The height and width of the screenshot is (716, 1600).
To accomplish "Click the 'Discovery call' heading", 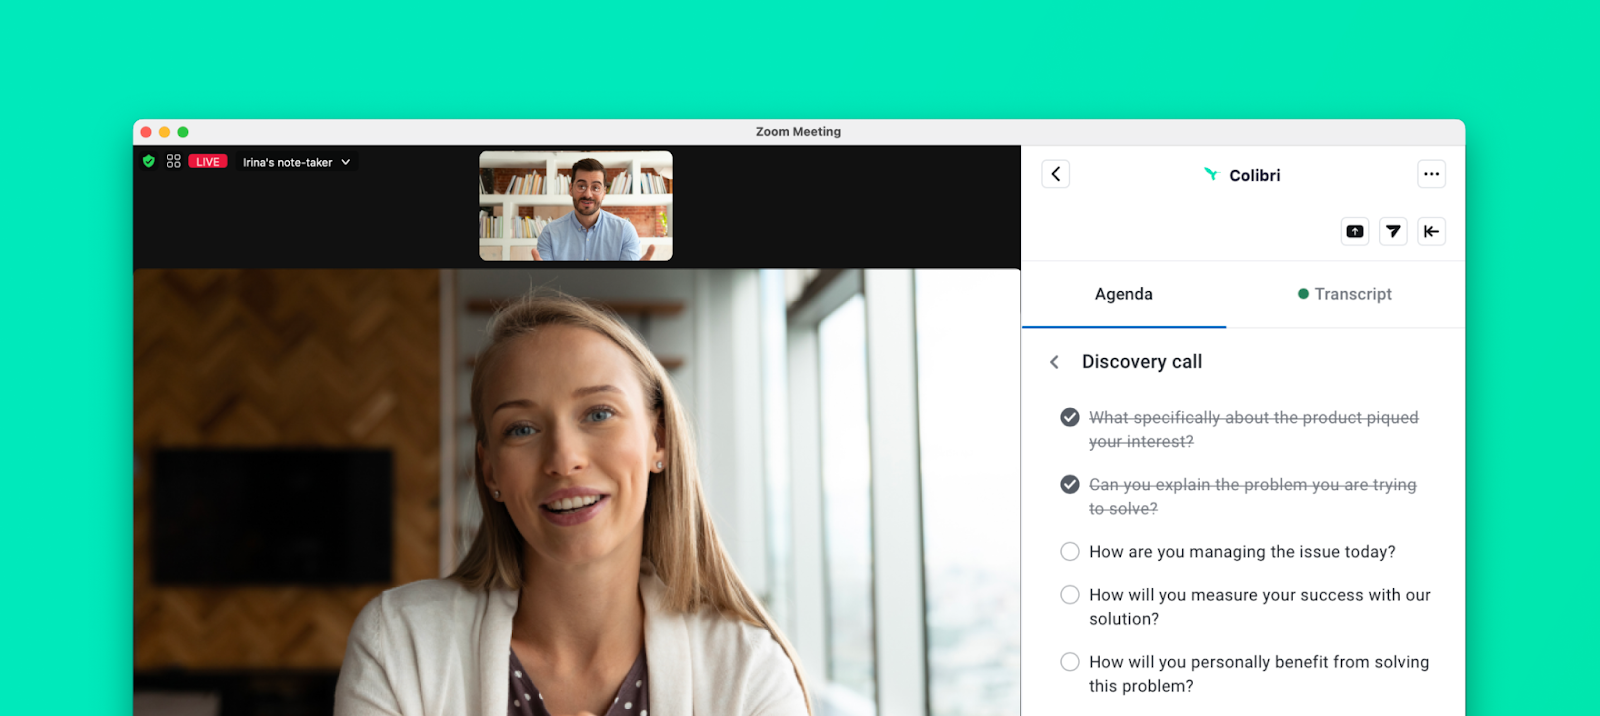I will click(x=1142, y=362).
